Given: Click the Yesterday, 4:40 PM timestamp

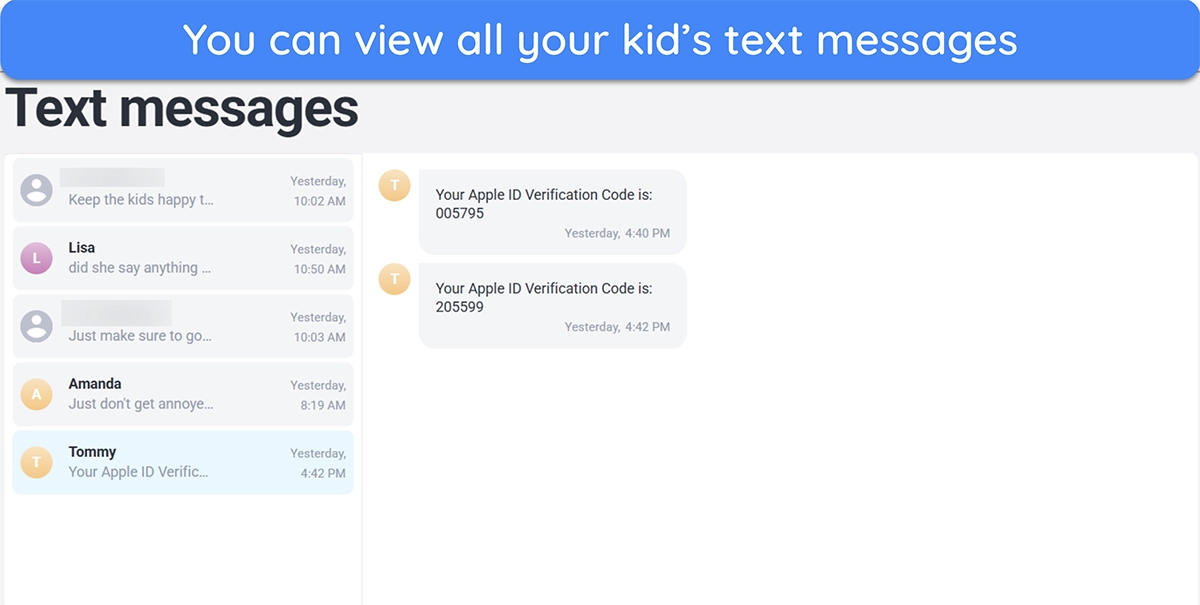Looking at the screenshot, I should [x=617, y=233].
